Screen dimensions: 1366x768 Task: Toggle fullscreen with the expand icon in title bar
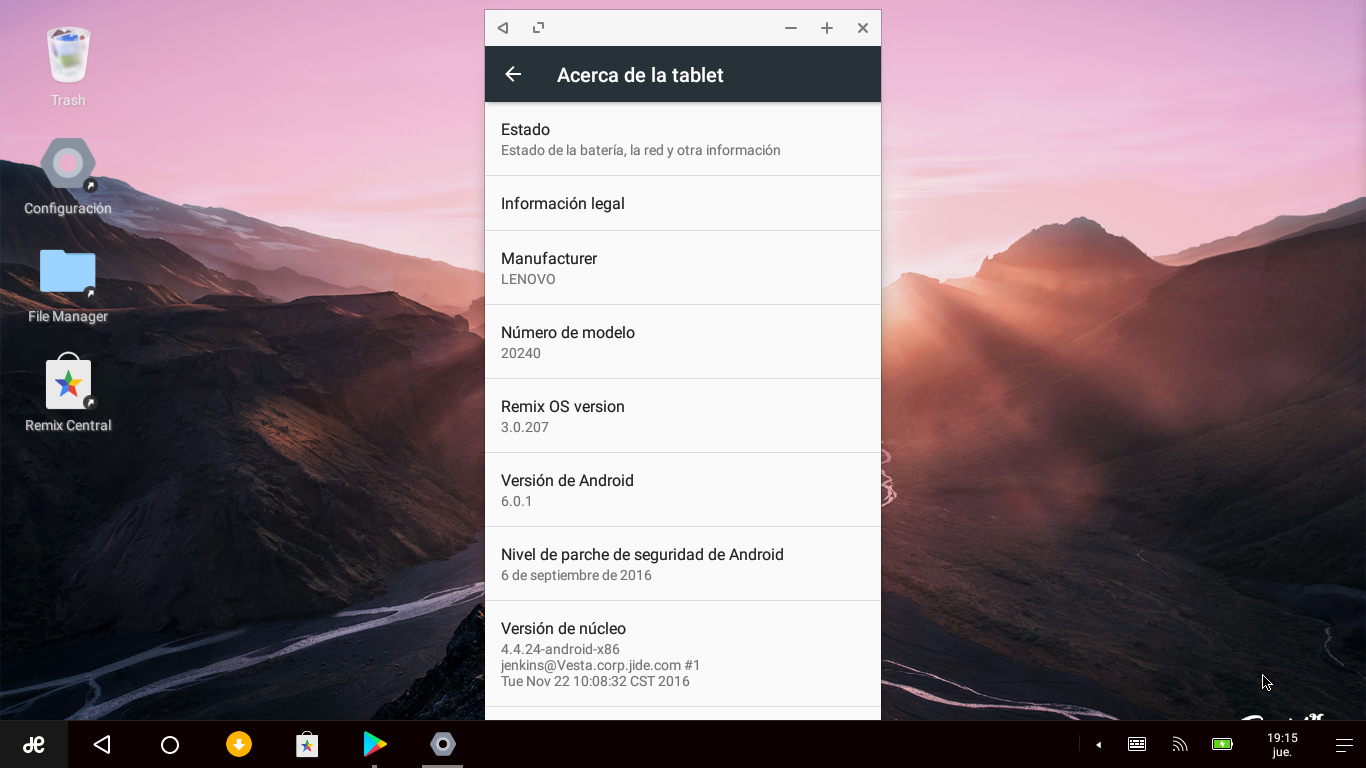pyautogui.click(x=539, y=28)
